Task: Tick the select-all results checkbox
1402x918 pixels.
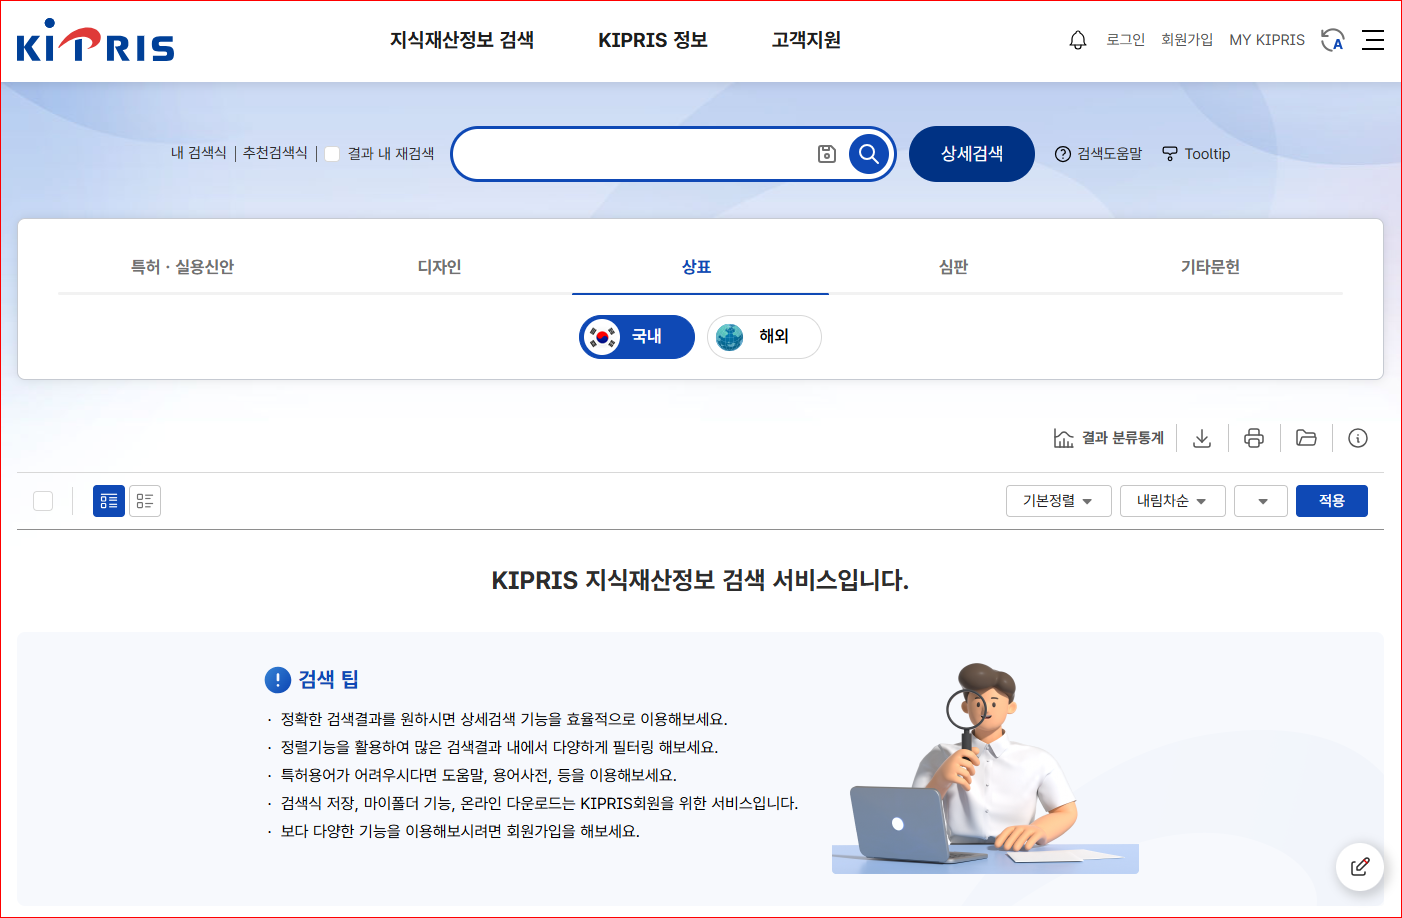Action: click(x=43, y=501)
